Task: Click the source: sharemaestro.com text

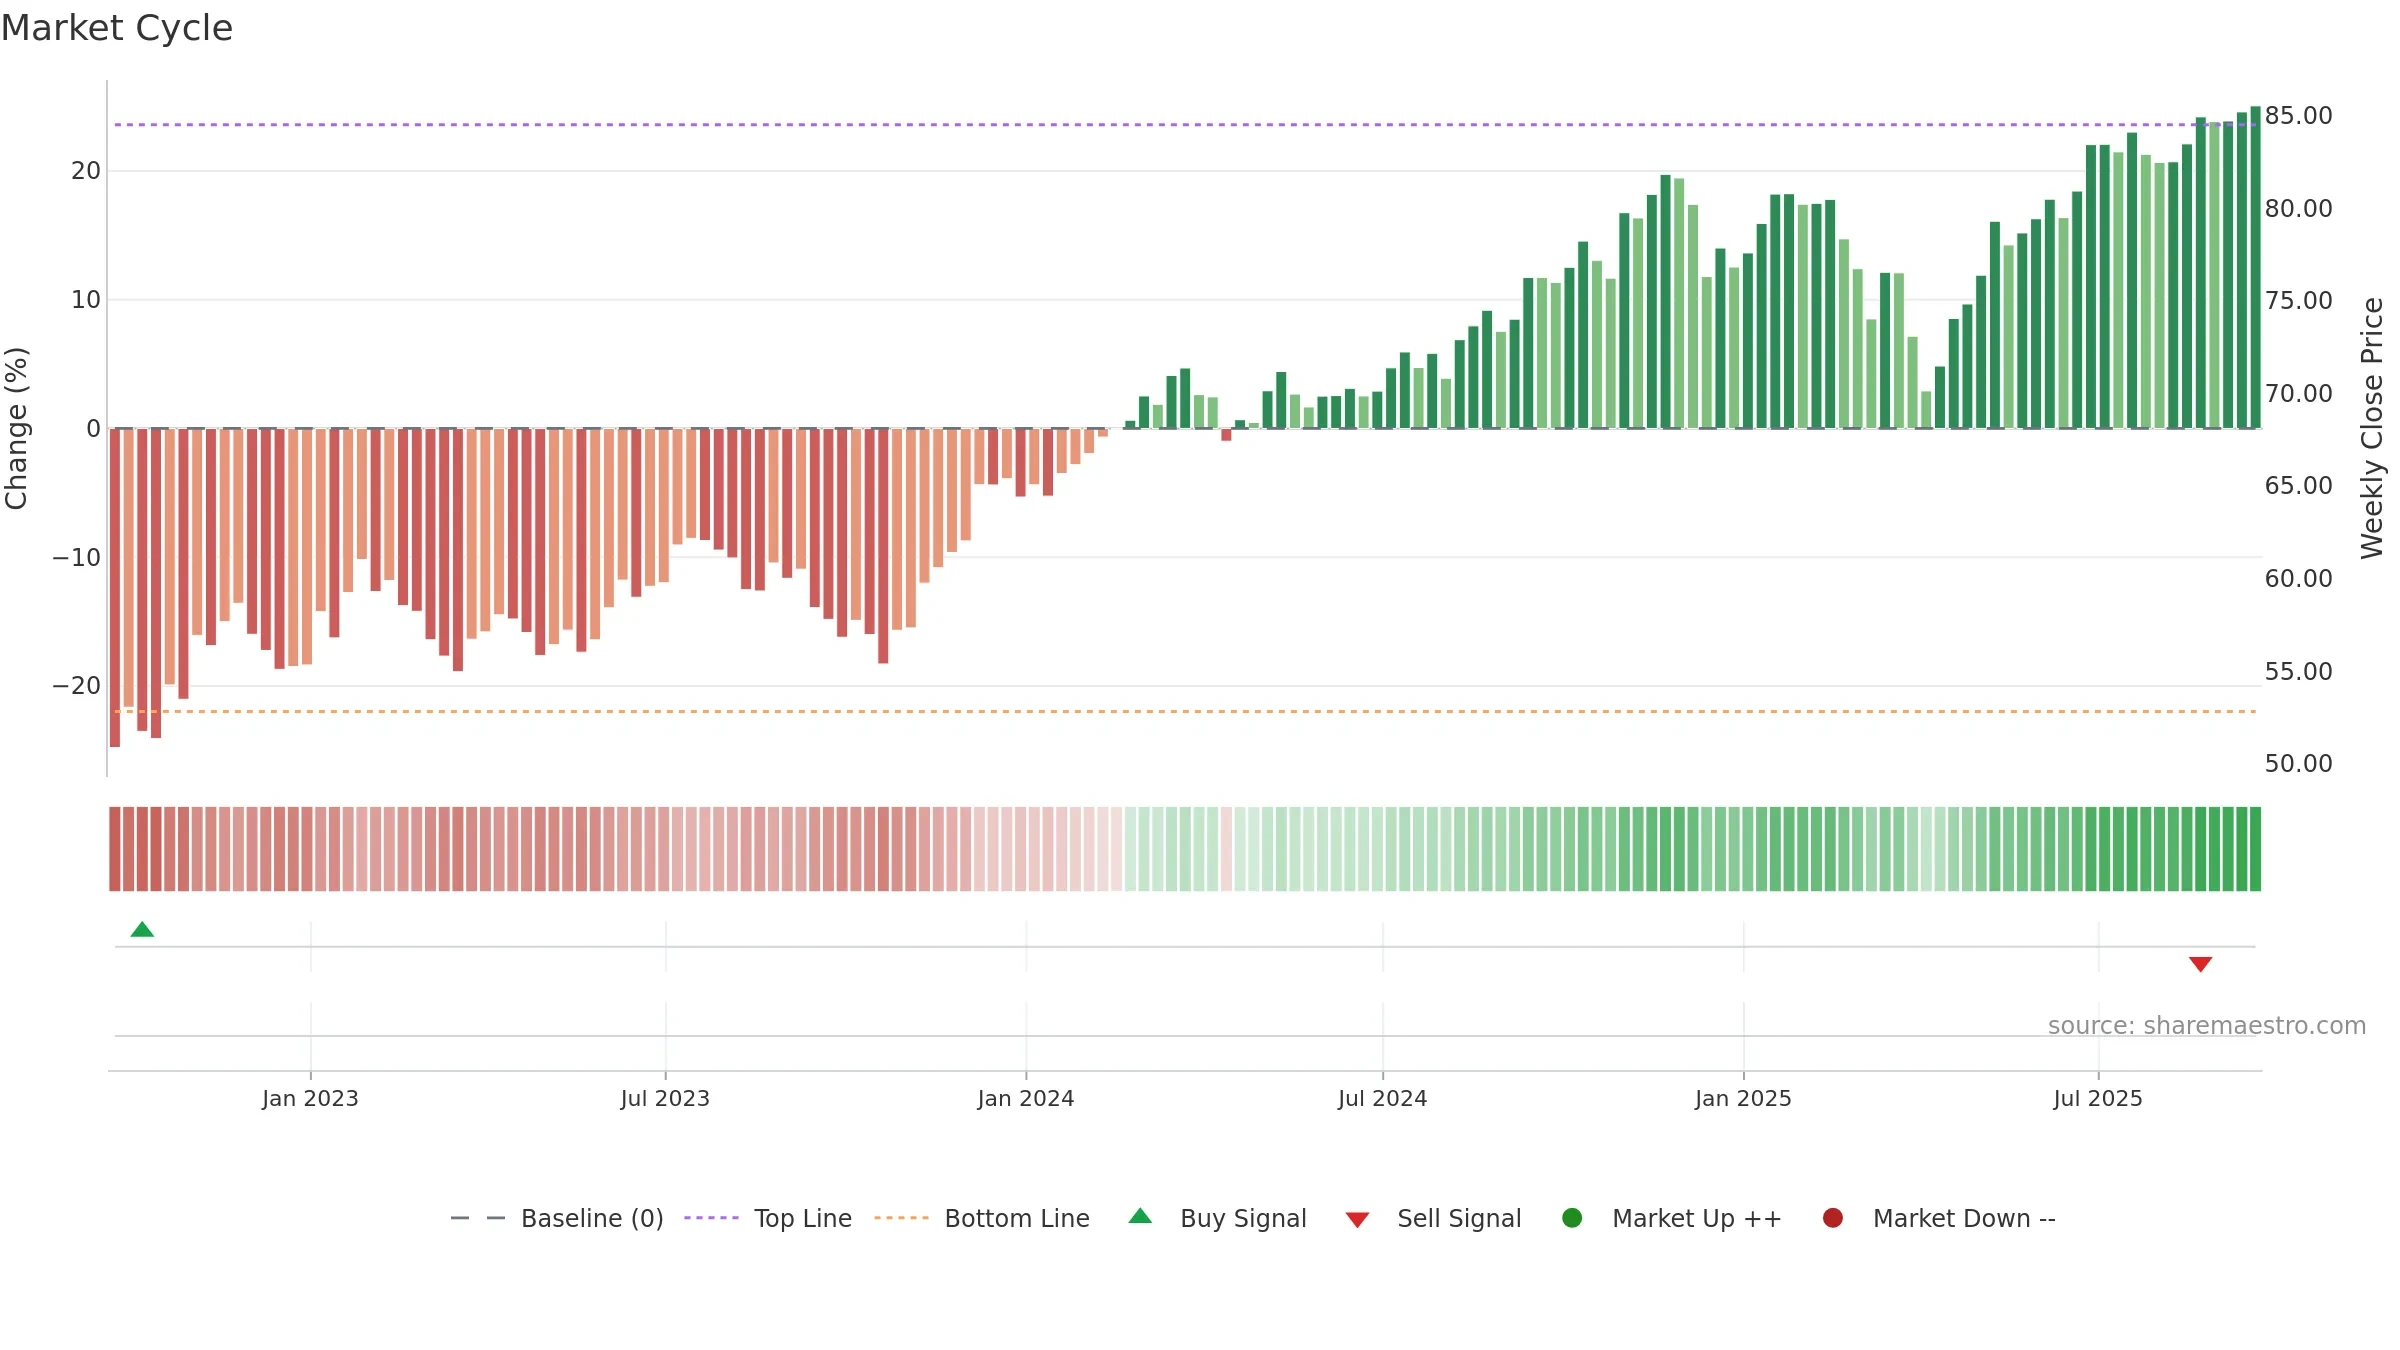Action: coord(2207,1026)
